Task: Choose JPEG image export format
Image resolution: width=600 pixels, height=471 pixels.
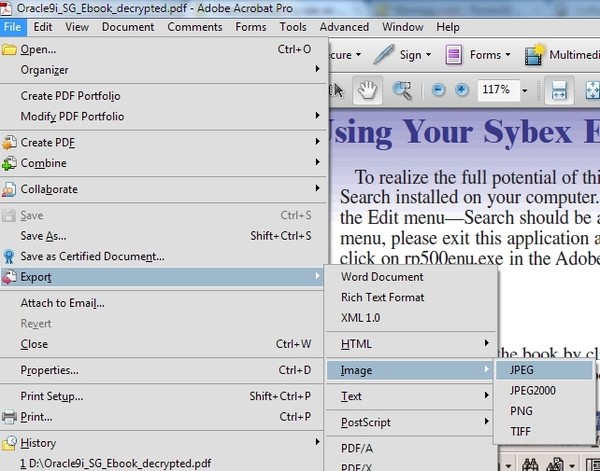Action: tap(544, 370)
